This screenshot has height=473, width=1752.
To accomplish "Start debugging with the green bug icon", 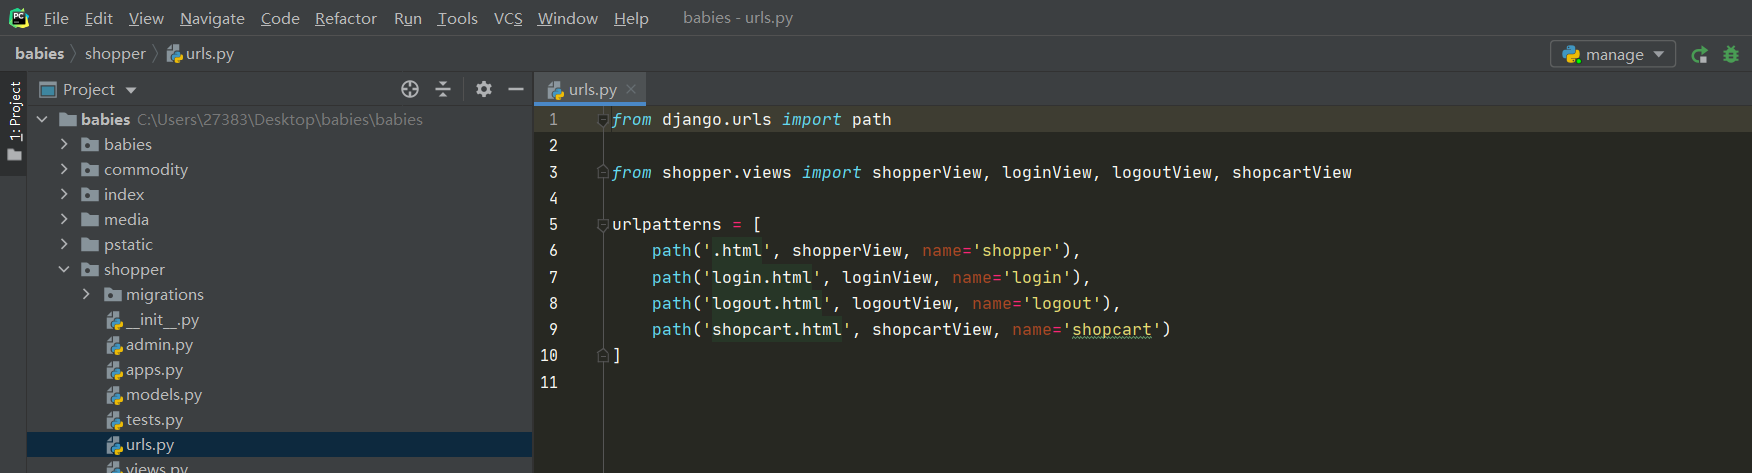I will (1731, 54).
